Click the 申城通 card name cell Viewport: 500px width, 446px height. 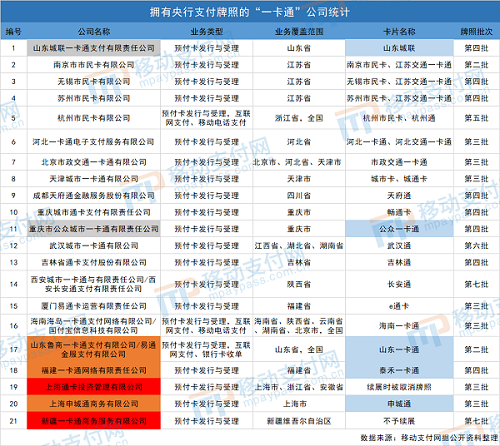coord(399,404)
